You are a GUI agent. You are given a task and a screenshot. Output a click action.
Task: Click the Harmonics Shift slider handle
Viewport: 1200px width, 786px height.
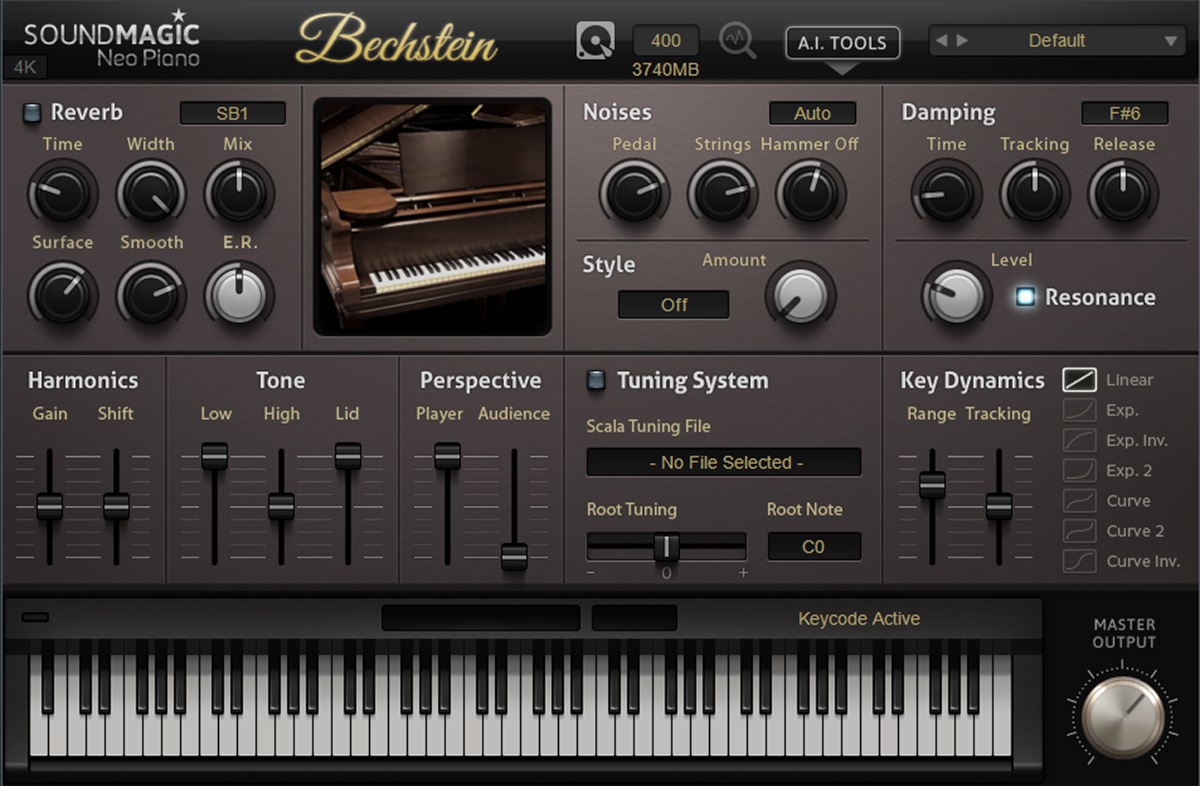click(116, 506)
